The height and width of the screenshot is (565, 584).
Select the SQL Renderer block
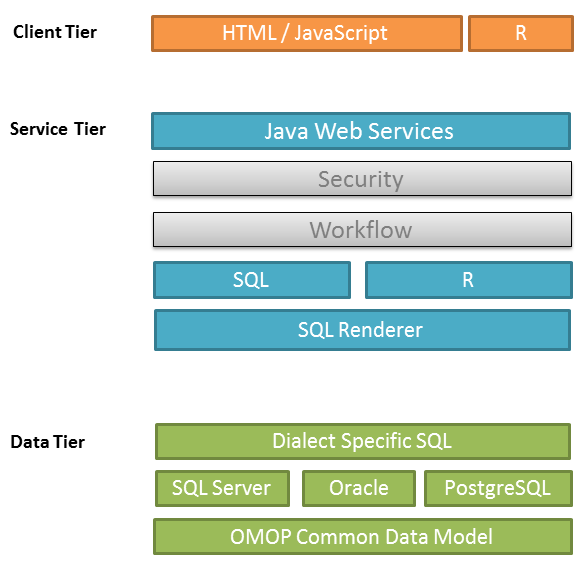(x=362, y=330)
